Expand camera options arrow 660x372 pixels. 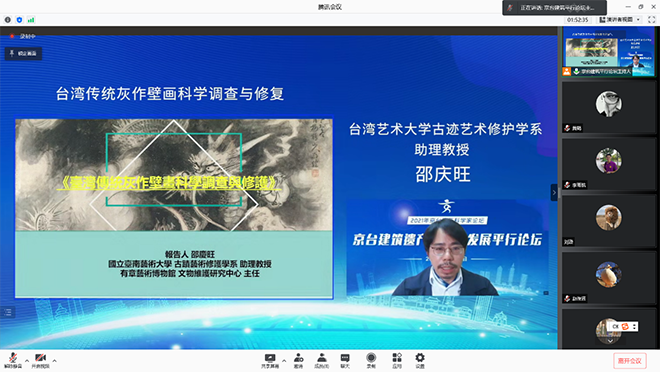[x=54, y=361]
